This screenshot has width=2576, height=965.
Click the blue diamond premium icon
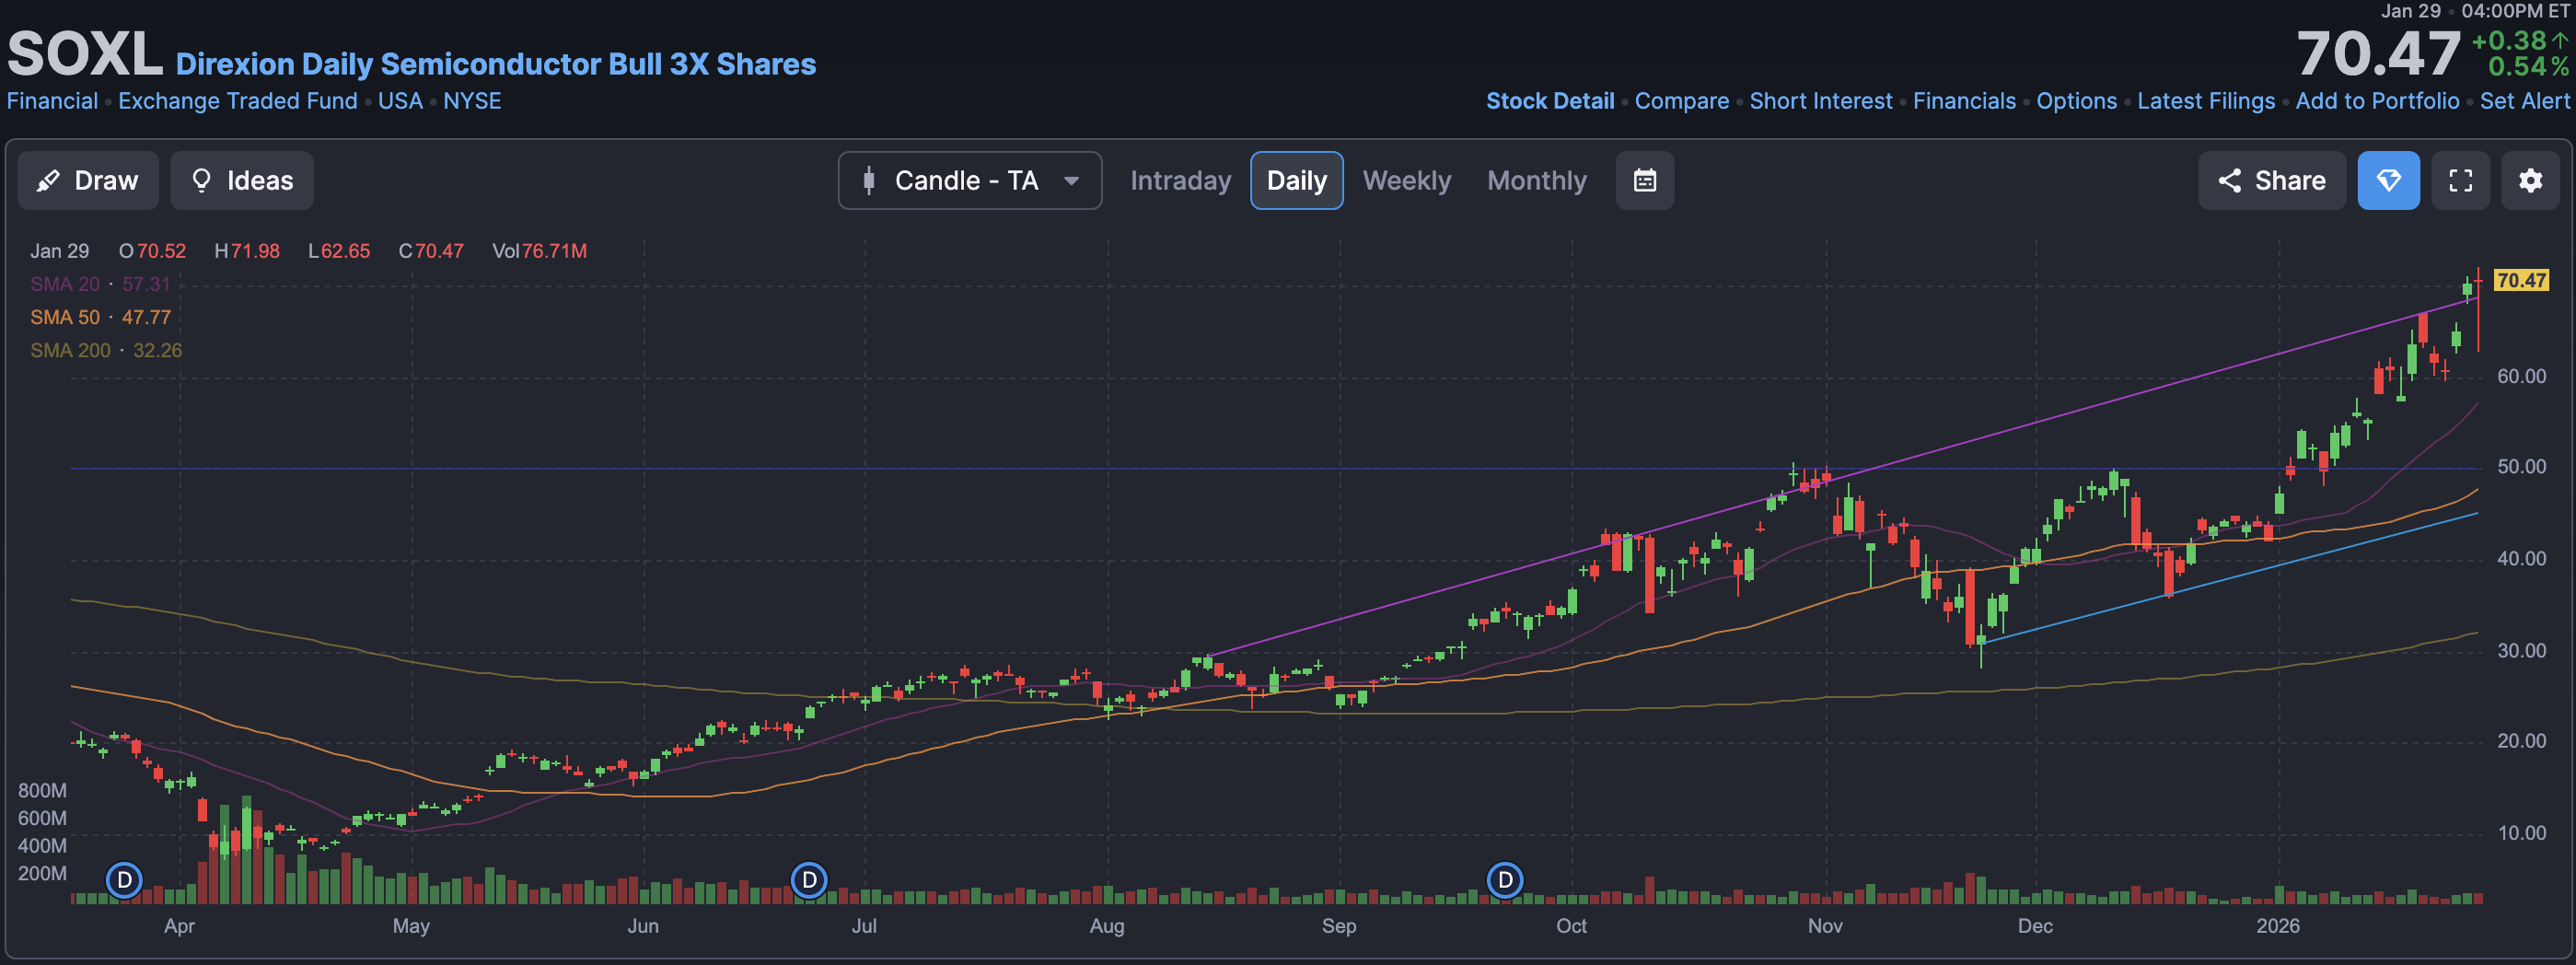pos(2388,180)
